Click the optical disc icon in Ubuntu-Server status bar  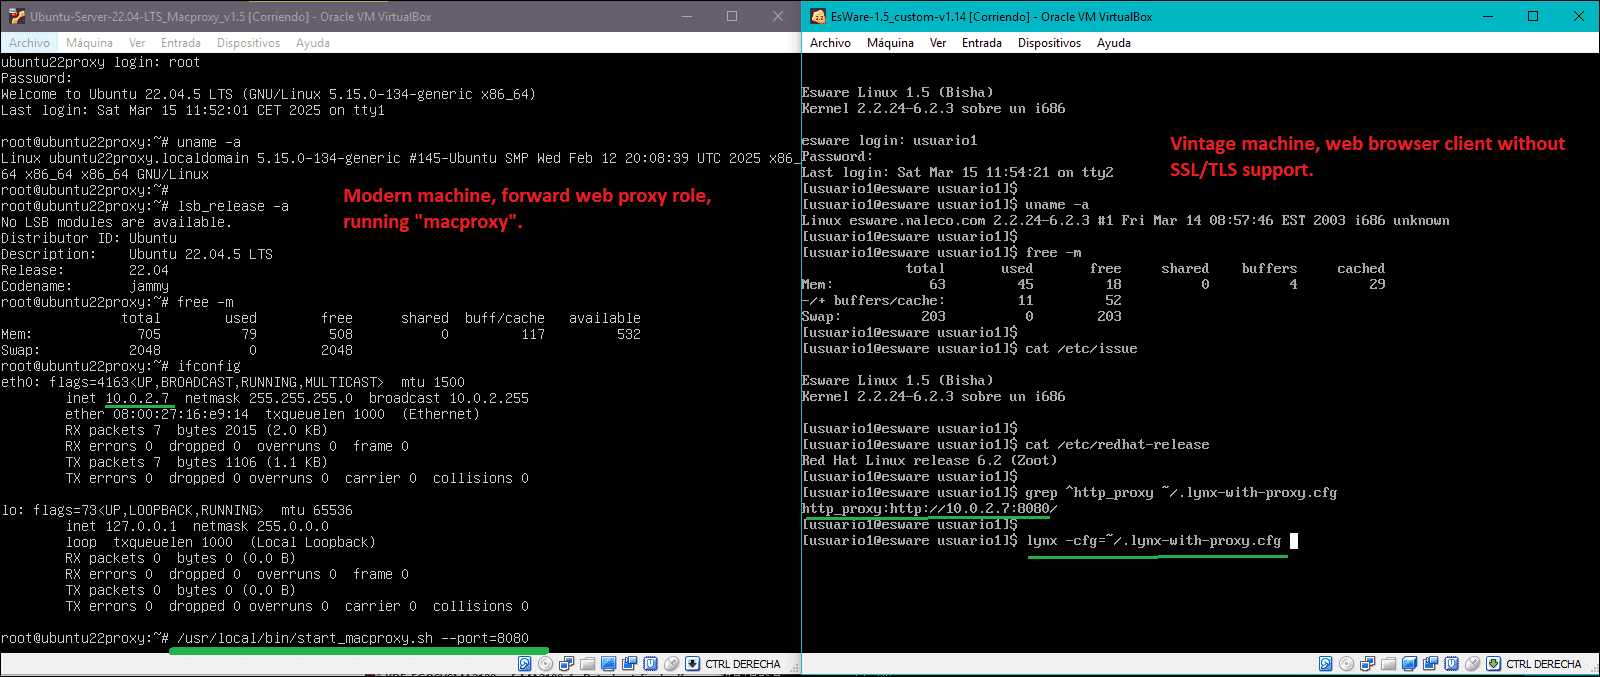pos(545,663)
